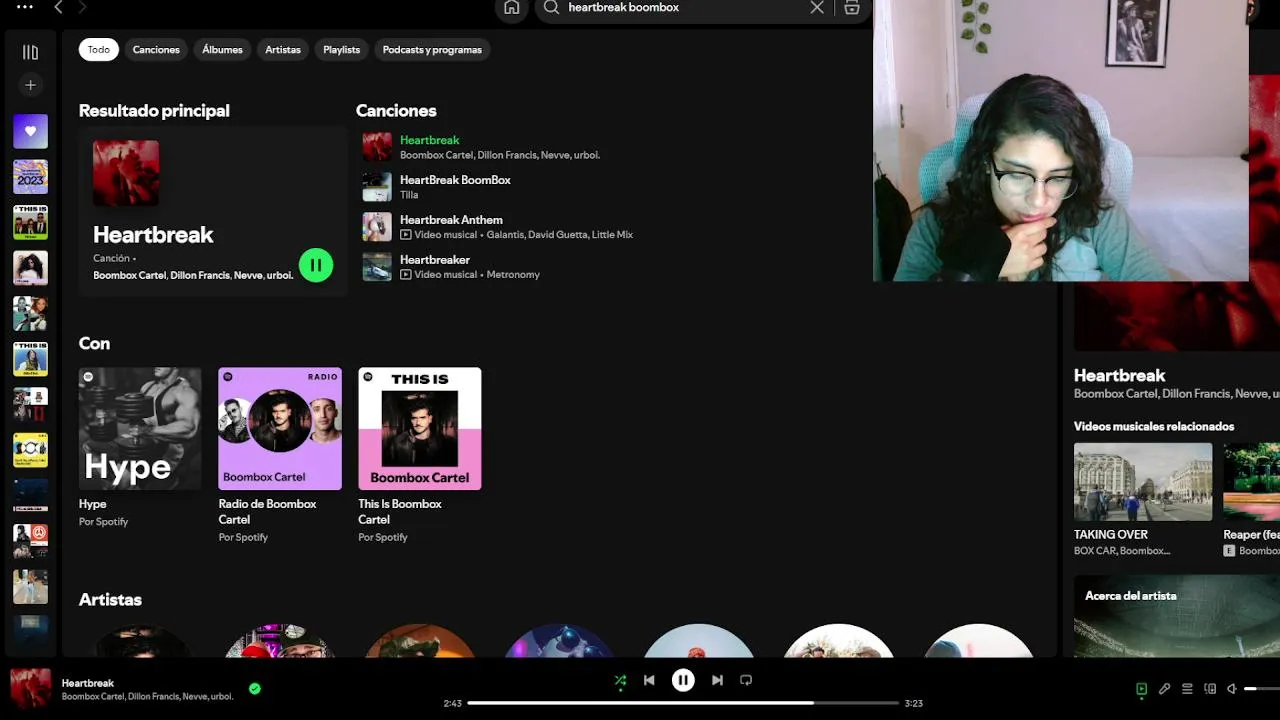
Task: Select the Playlists filter chip
Action: [341, 49]
